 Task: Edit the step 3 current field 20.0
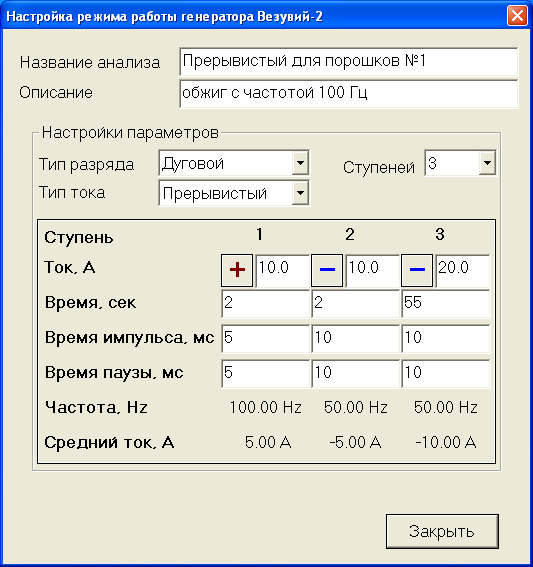click(462, 270)
